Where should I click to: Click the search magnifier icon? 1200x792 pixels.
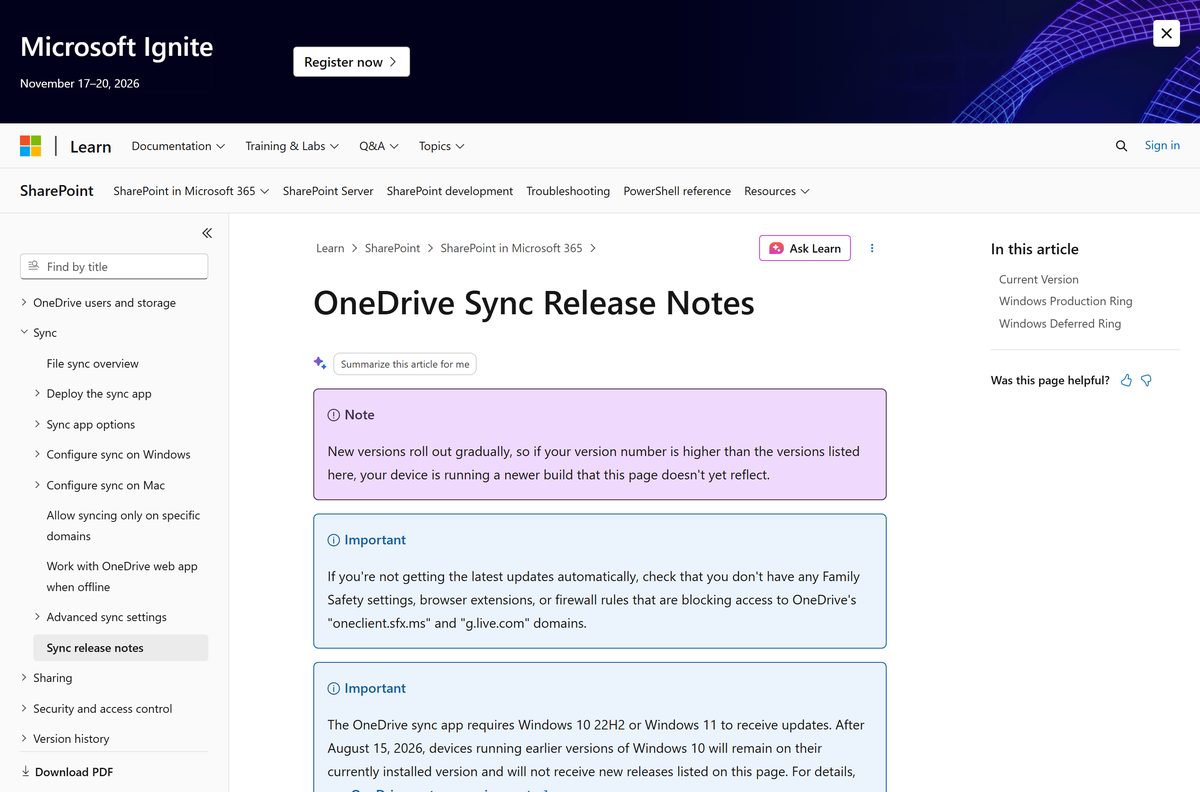(x=1121, y=146)
